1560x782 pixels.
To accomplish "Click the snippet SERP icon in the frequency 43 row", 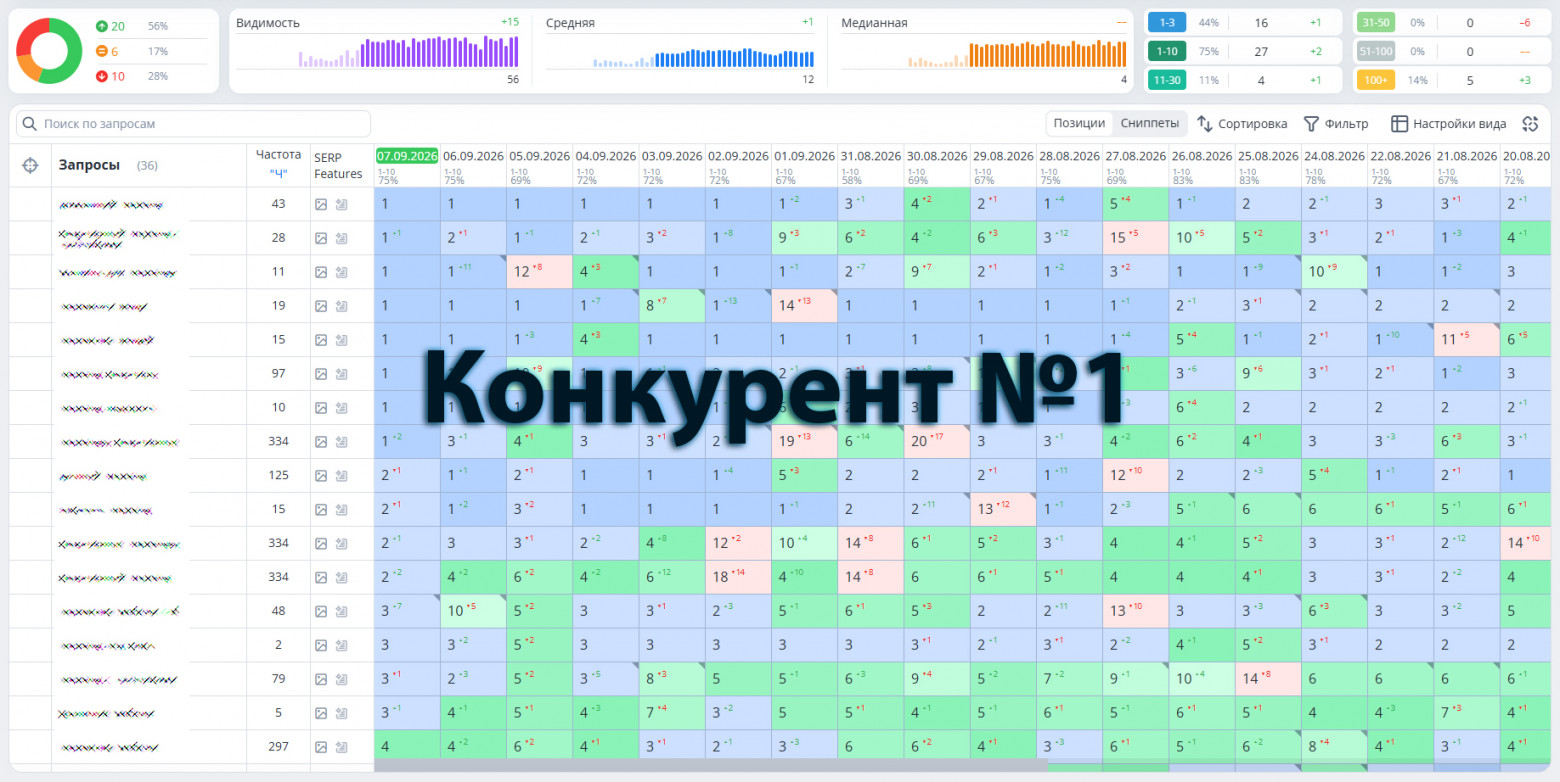I will (341, 204).
